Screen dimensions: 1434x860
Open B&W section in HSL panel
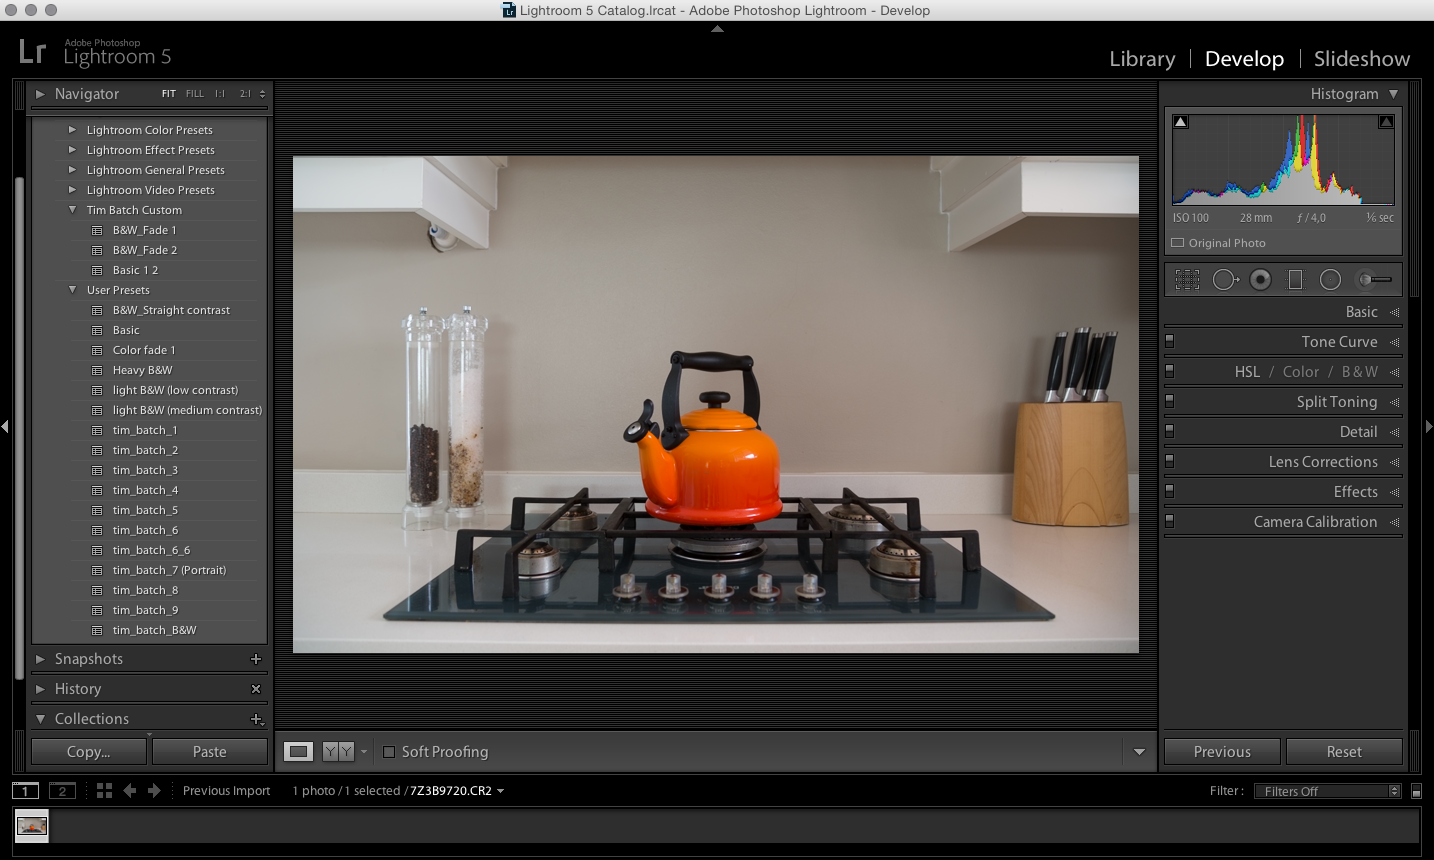point(1360,372)
